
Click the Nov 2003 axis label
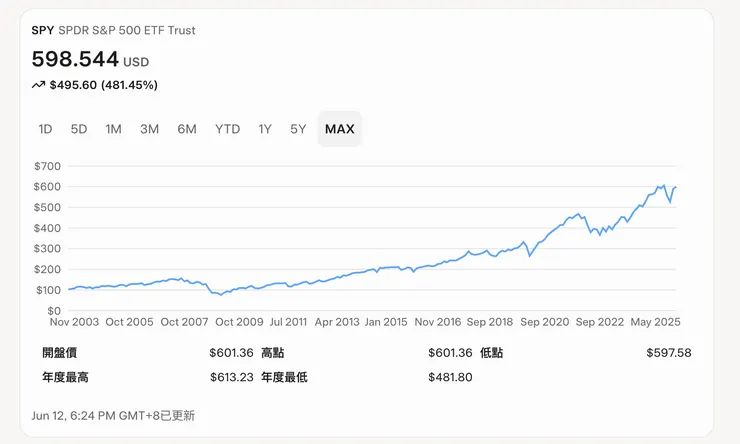[75, 322]
